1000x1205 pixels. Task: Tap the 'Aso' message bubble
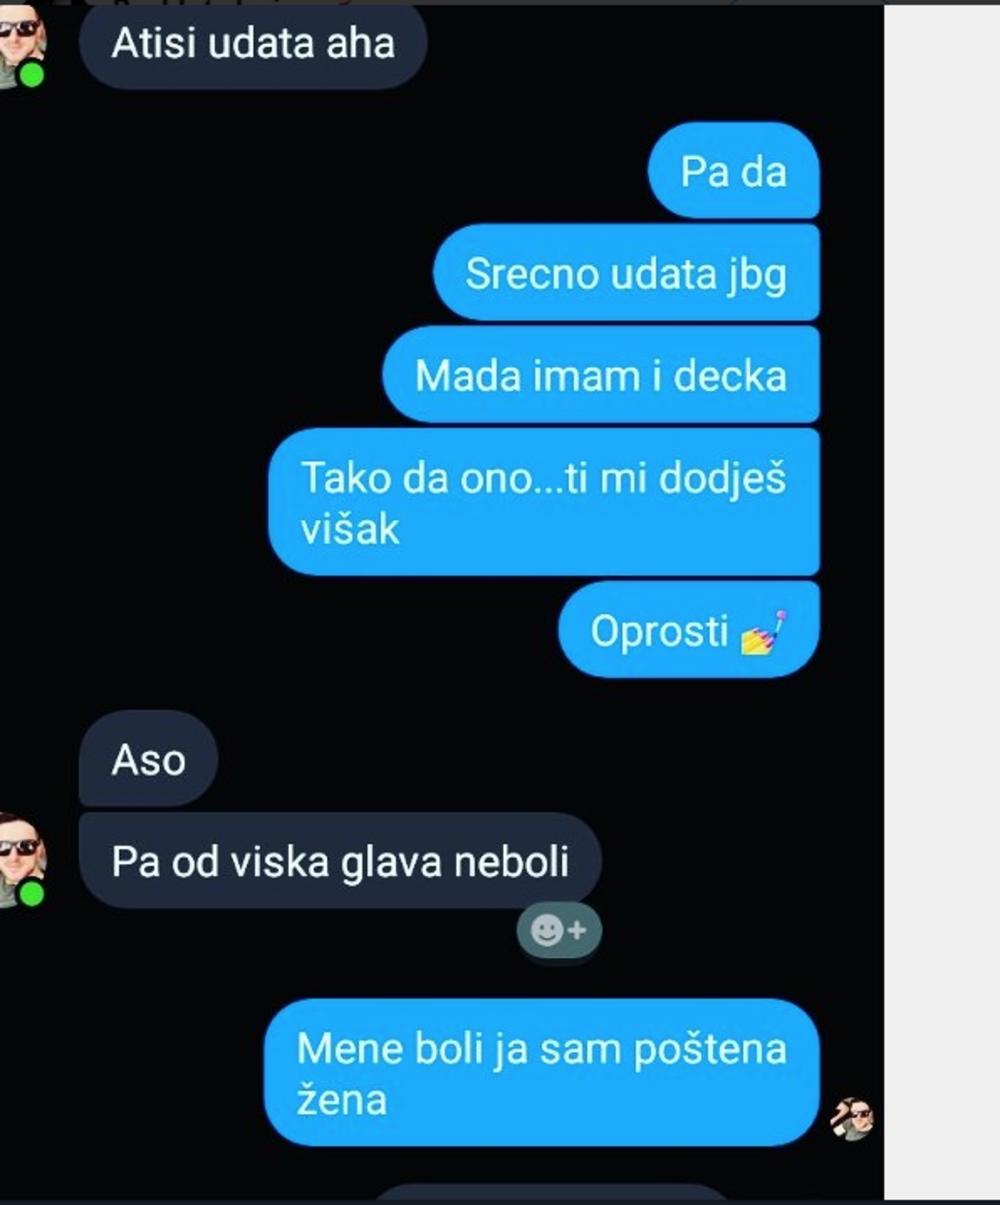[x=148, y=759]
